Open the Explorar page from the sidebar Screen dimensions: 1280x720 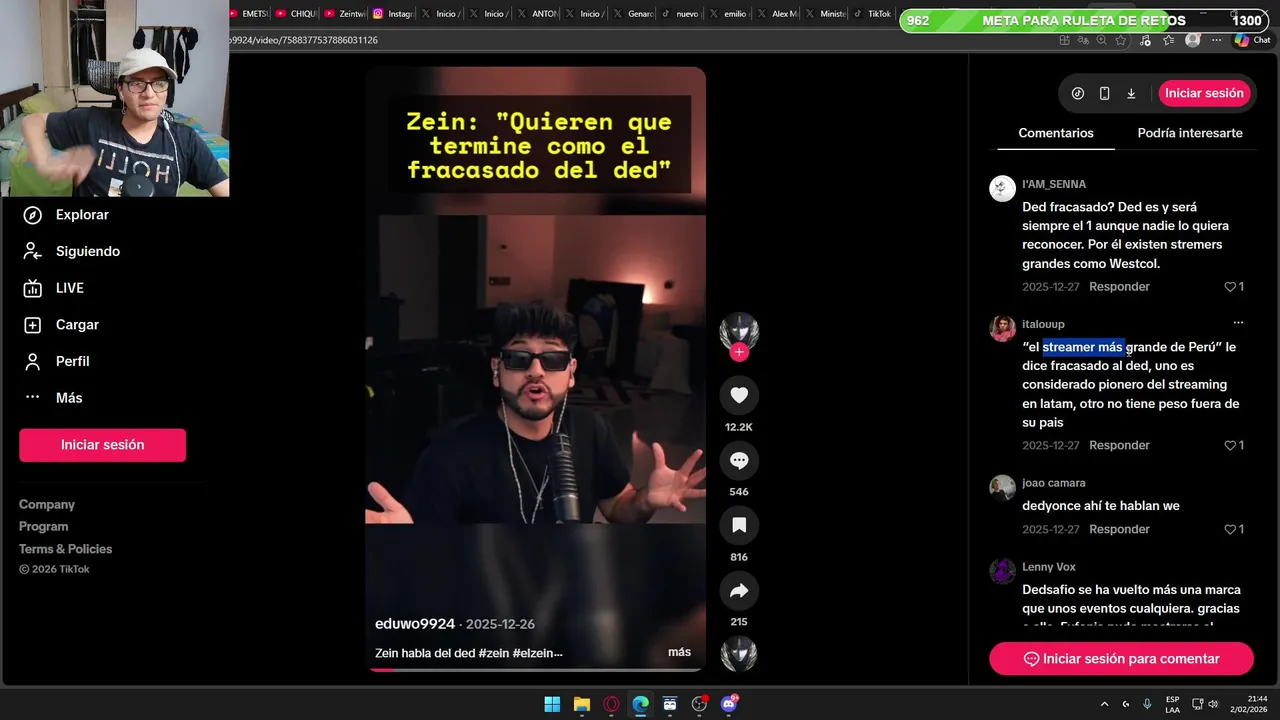pyautogui.click(x=66, y=215)
